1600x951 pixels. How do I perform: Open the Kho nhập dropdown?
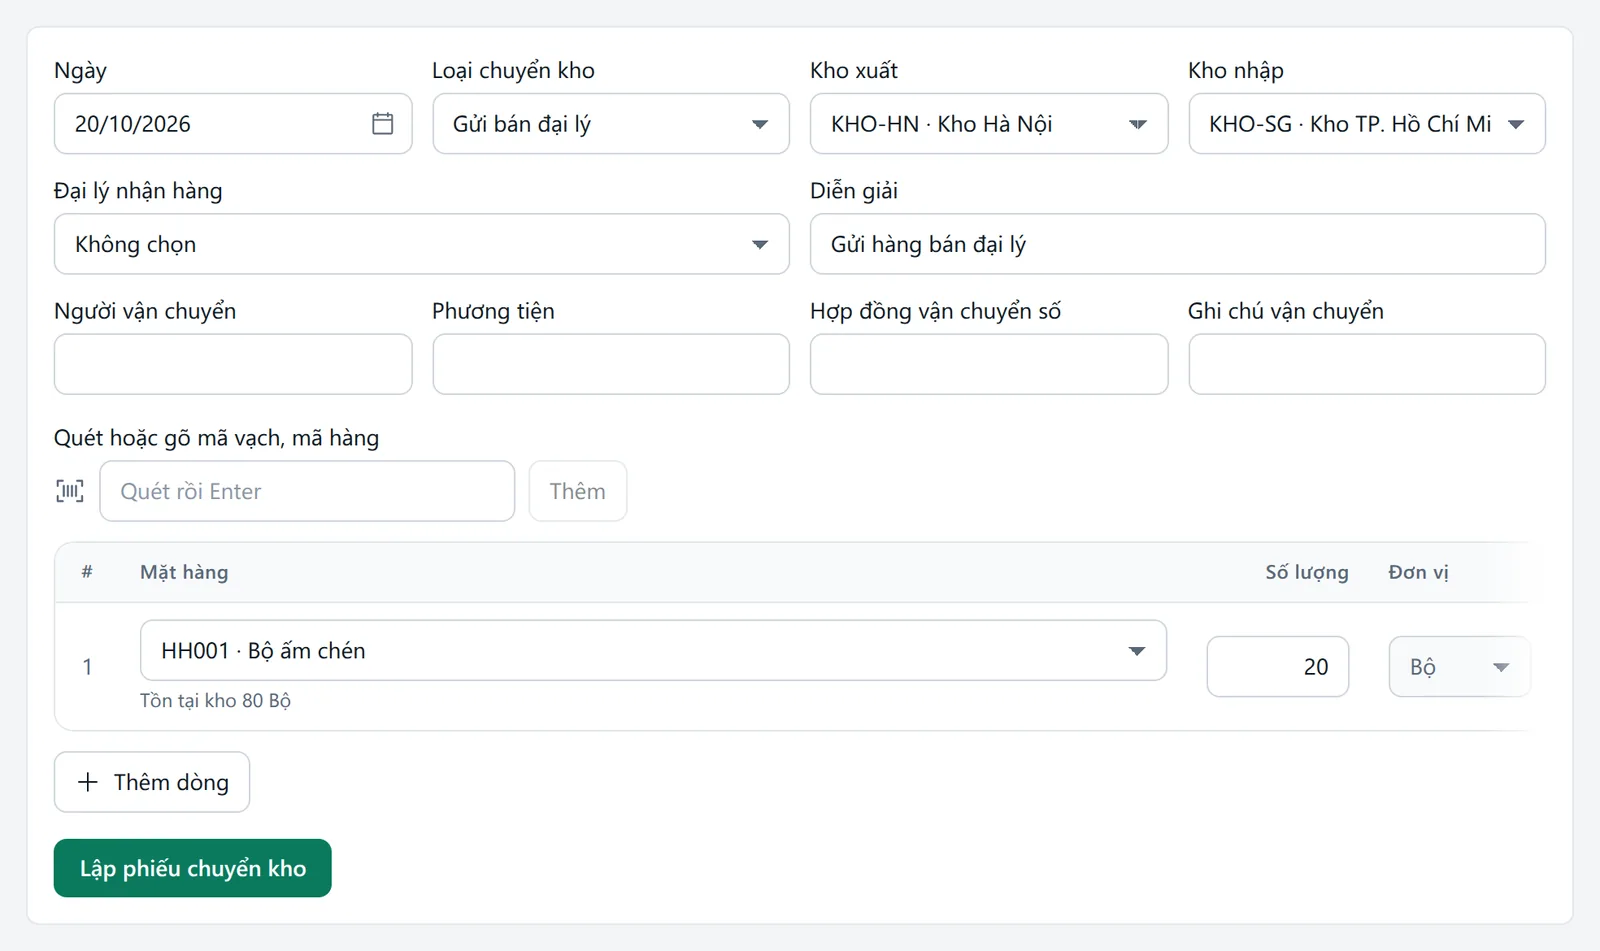click(x=1367, y=124)
